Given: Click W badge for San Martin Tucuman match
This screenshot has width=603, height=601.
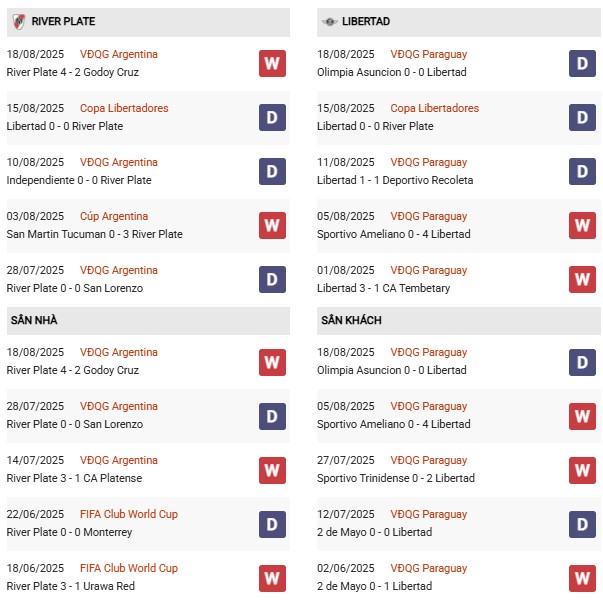Looking at the screenshot, I should (272, 226).
